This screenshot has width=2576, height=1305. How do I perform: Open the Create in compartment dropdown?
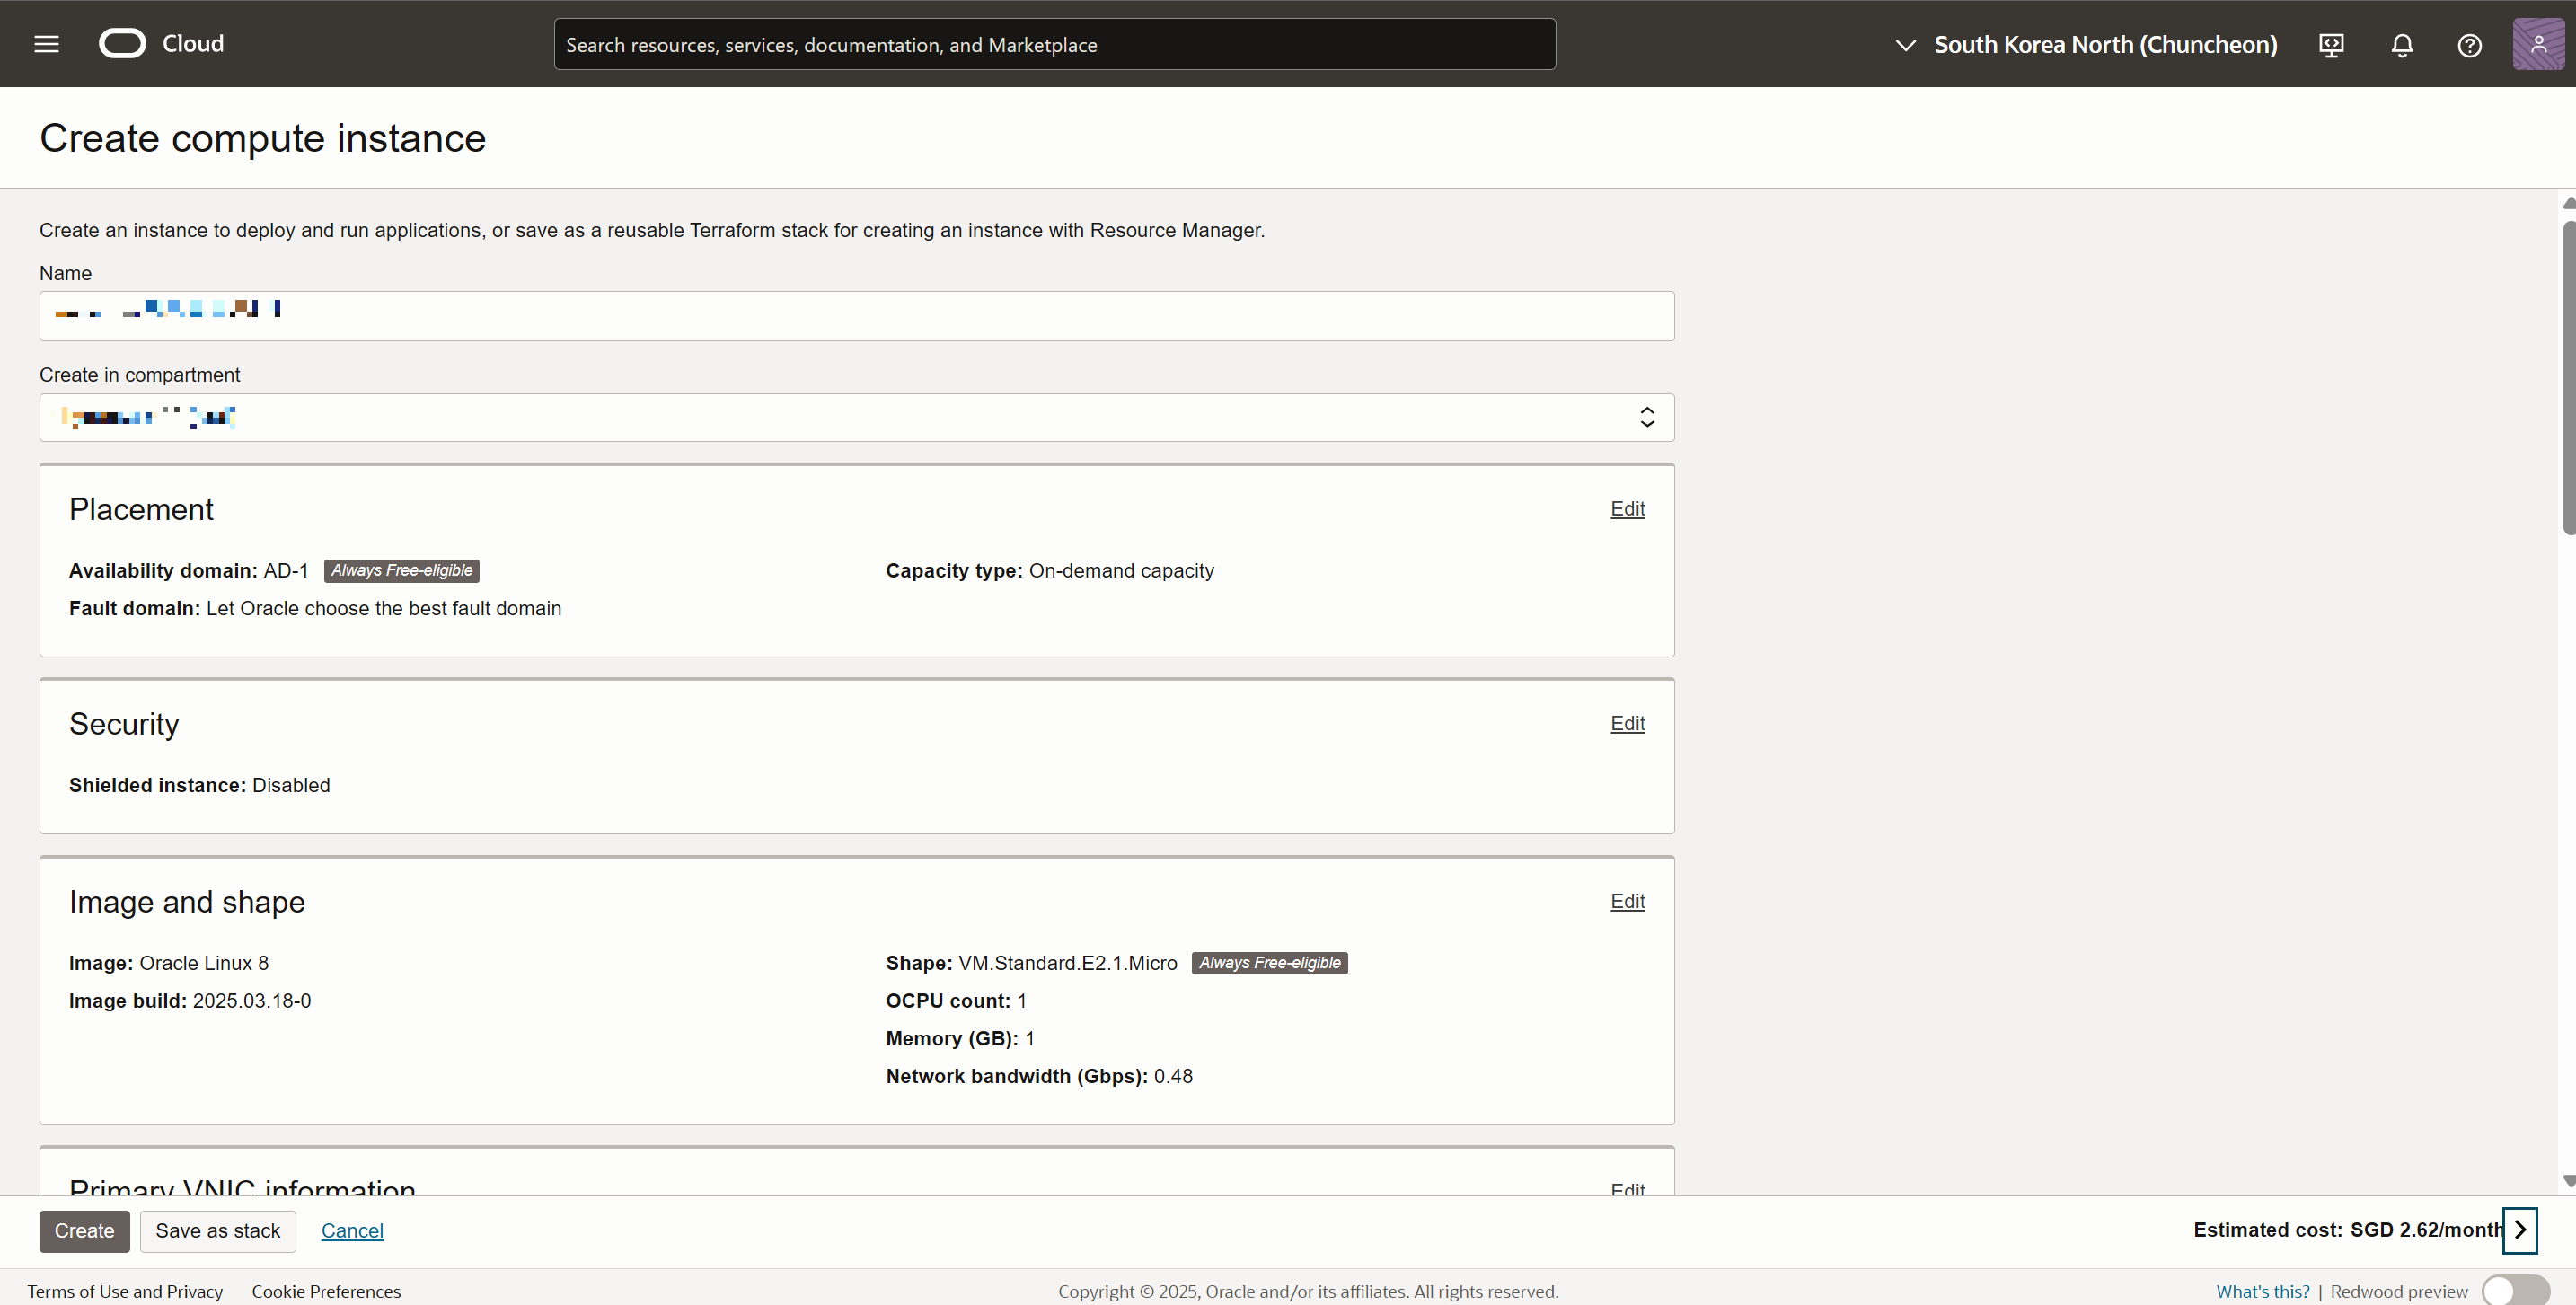(x=856, y=417)
